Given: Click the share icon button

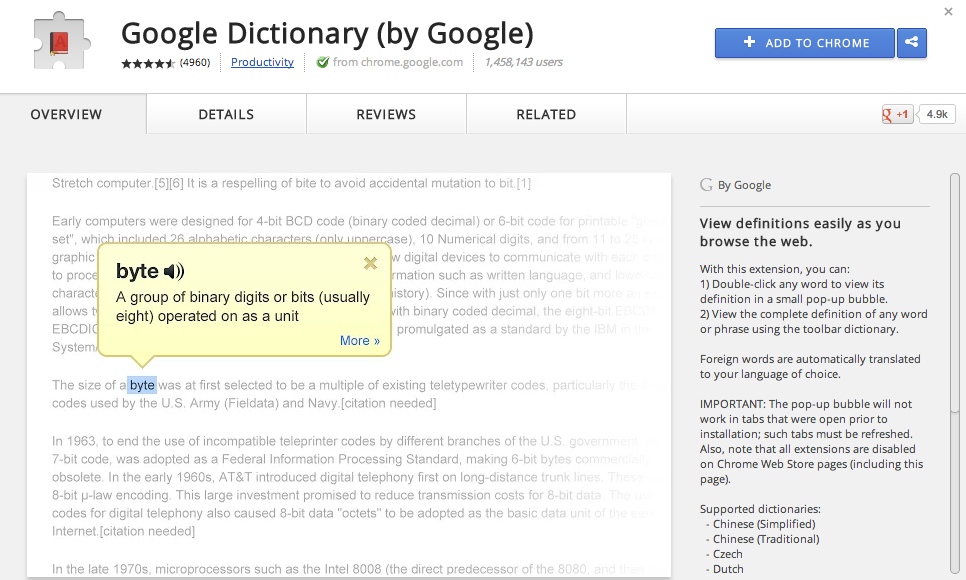Looking at the screenshot, I should pos(912,43).
